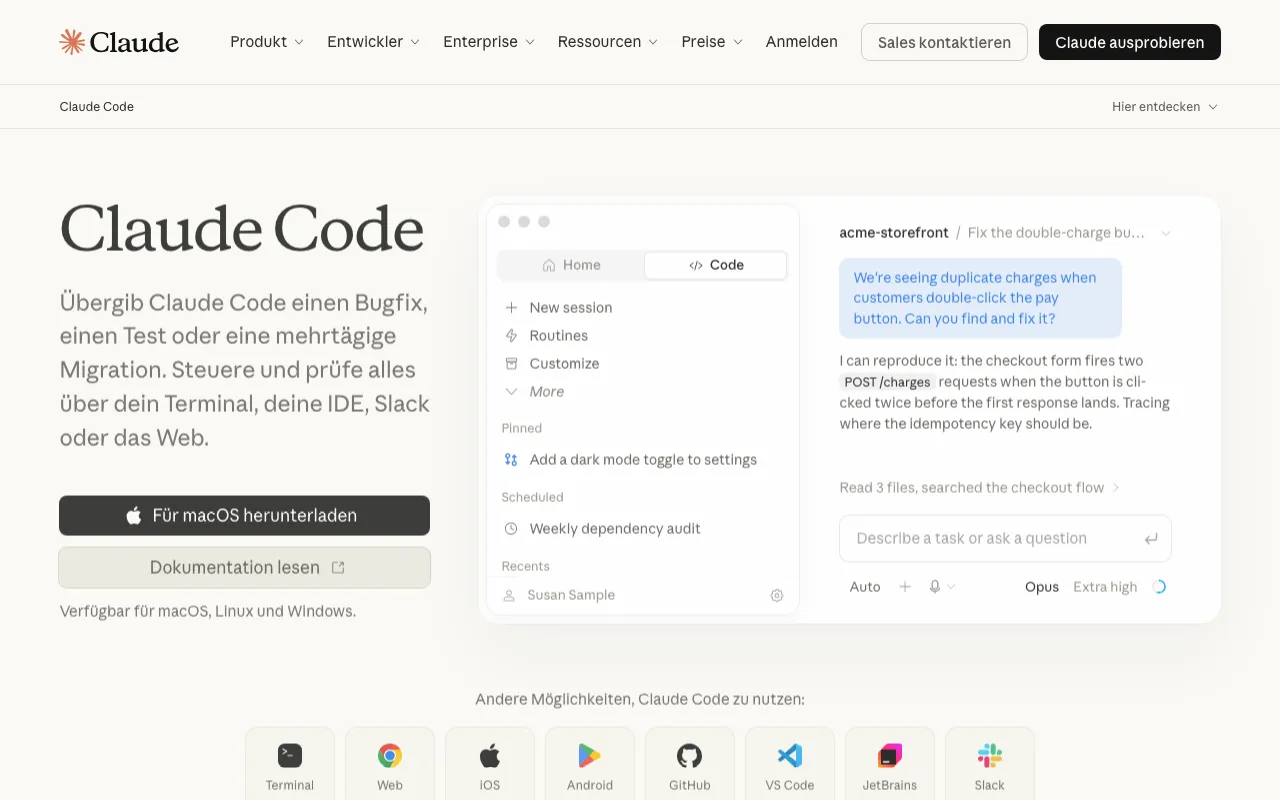Click the blue duplicate charges message bubble
Screen dimensions: 1280x800
click(x=980, y=298)
